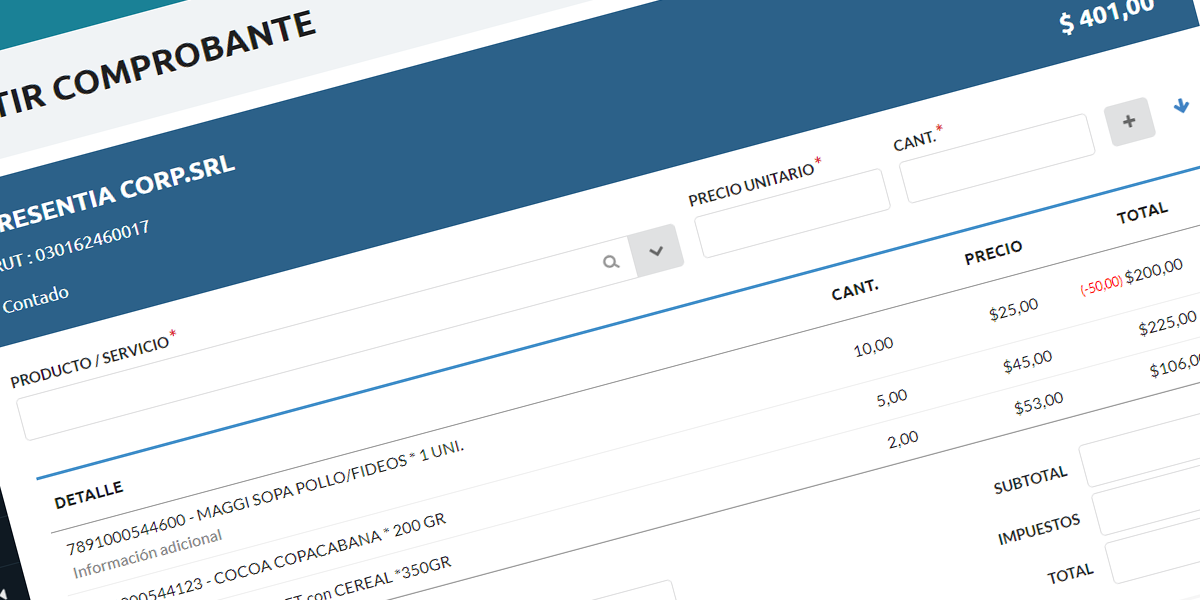Click the CANT. column header in table
The image size is (1200, 600).
click(x=855, y=290)
